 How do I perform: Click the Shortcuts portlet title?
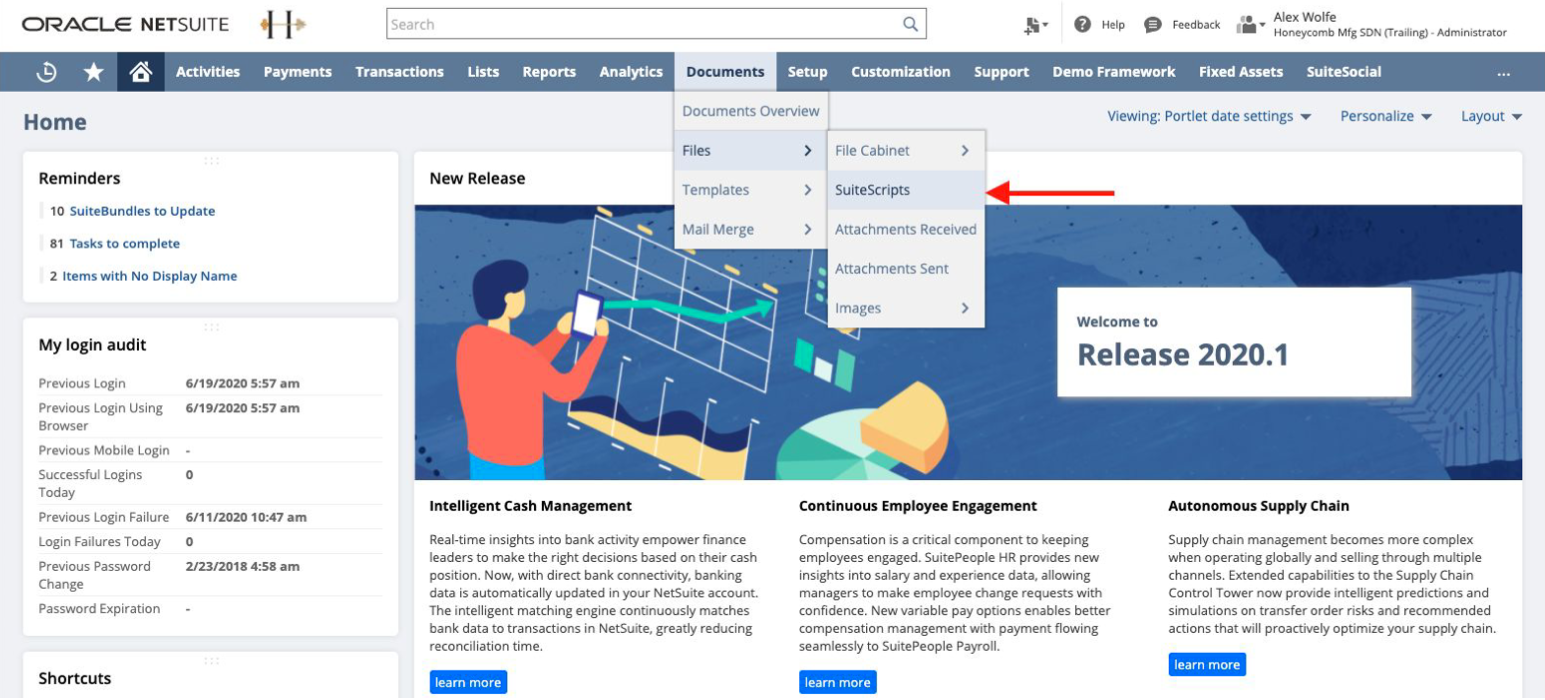tap(75, 678)
